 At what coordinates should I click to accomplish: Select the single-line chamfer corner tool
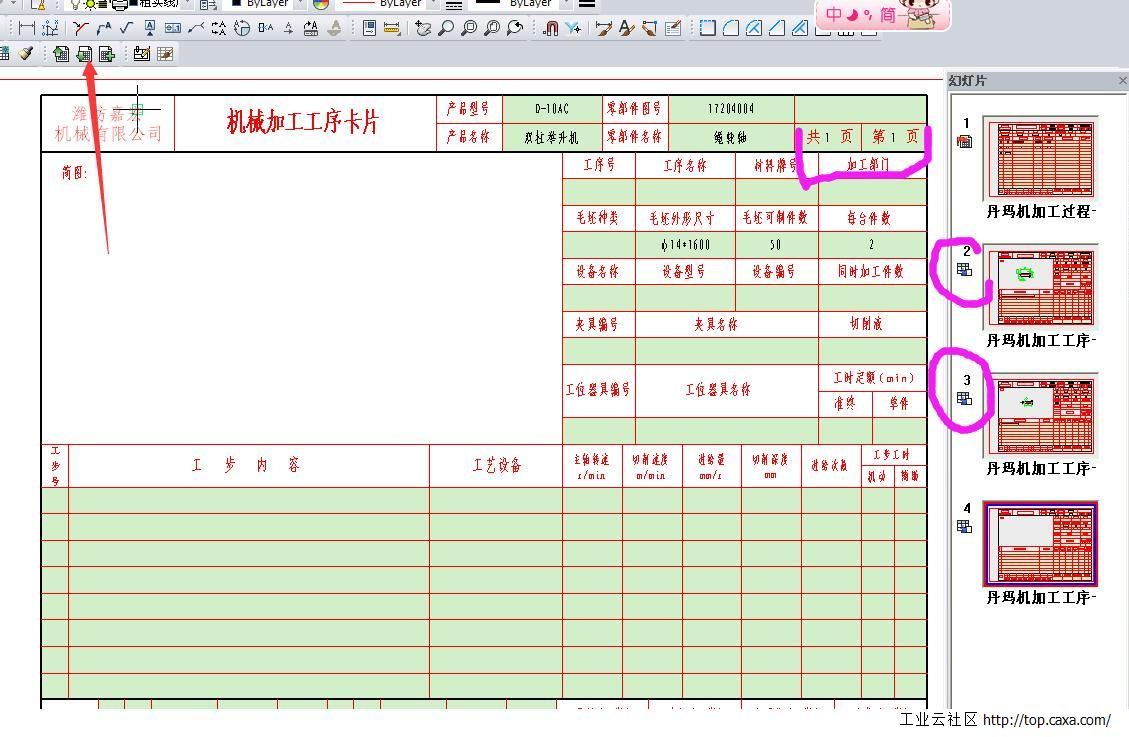[777, 28]
